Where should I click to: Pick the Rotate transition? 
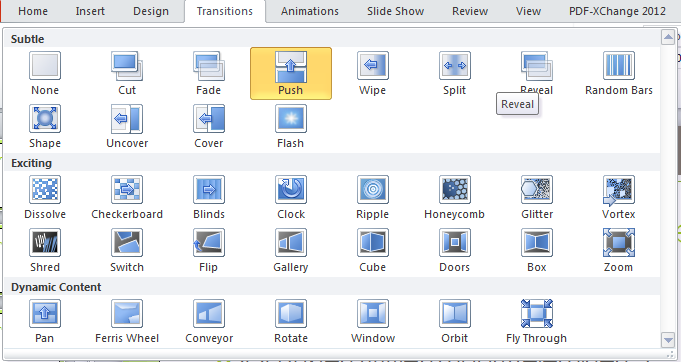(291, 322)
